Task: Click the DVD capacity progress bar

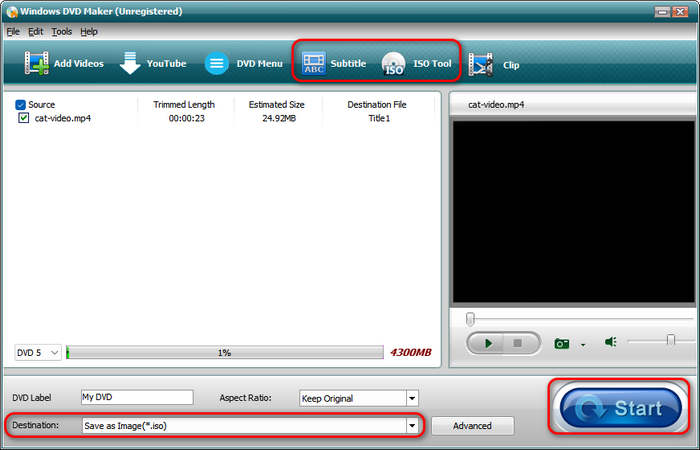Action: pyautogui.click(x=225, y=353)
